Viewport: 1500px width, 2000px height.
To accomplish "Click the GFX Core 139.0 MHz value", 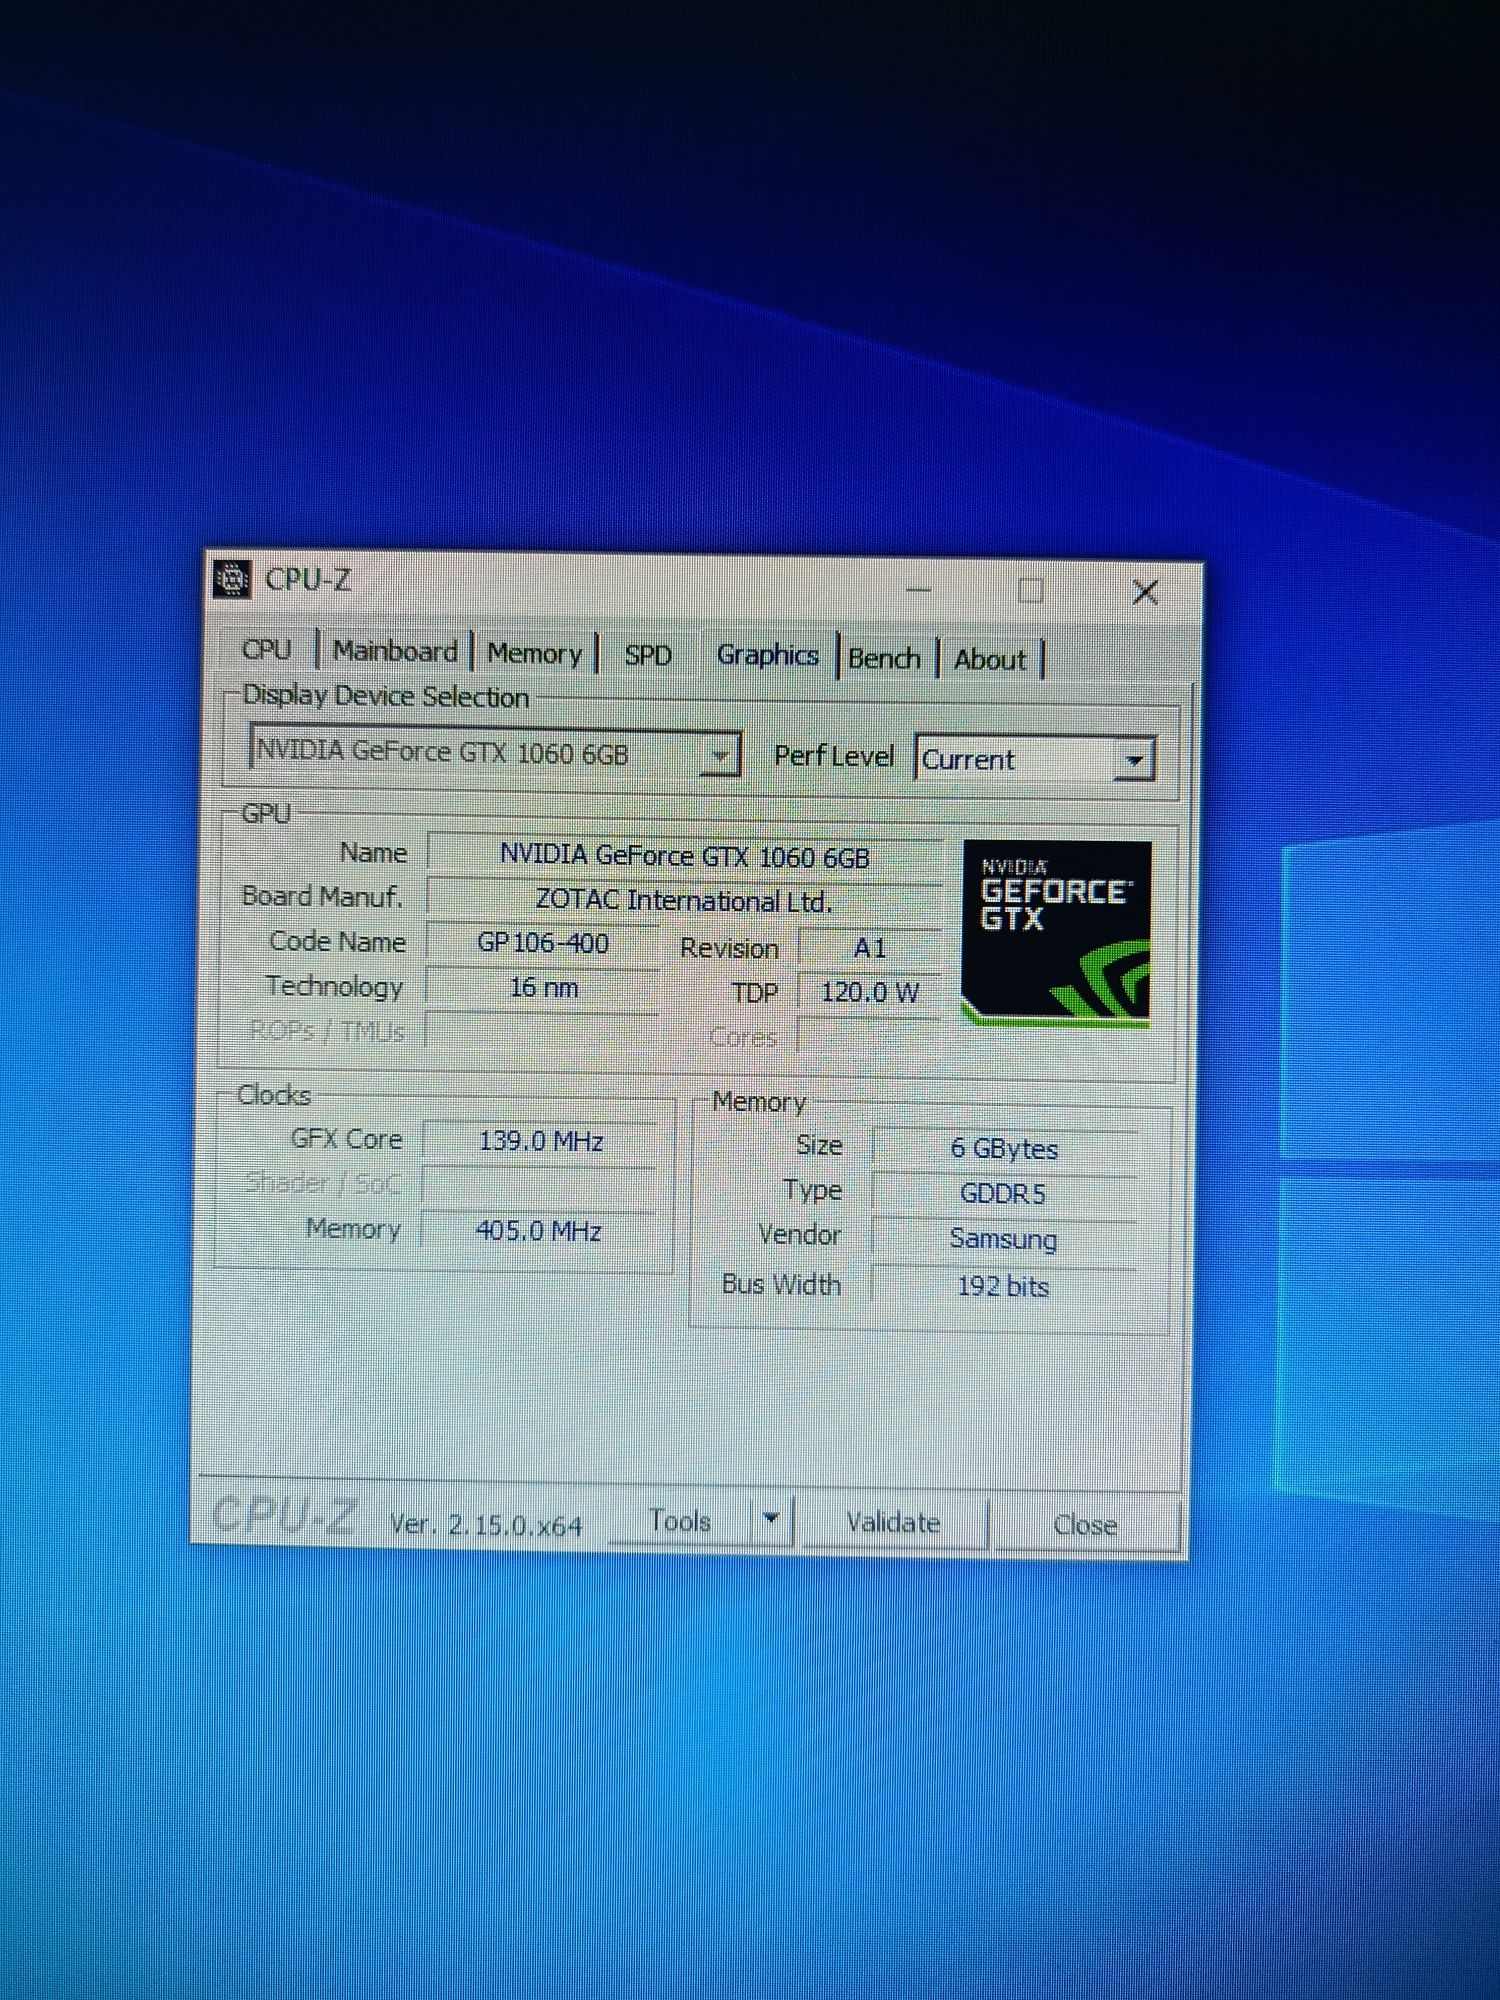I will [x=541, y=1141].
